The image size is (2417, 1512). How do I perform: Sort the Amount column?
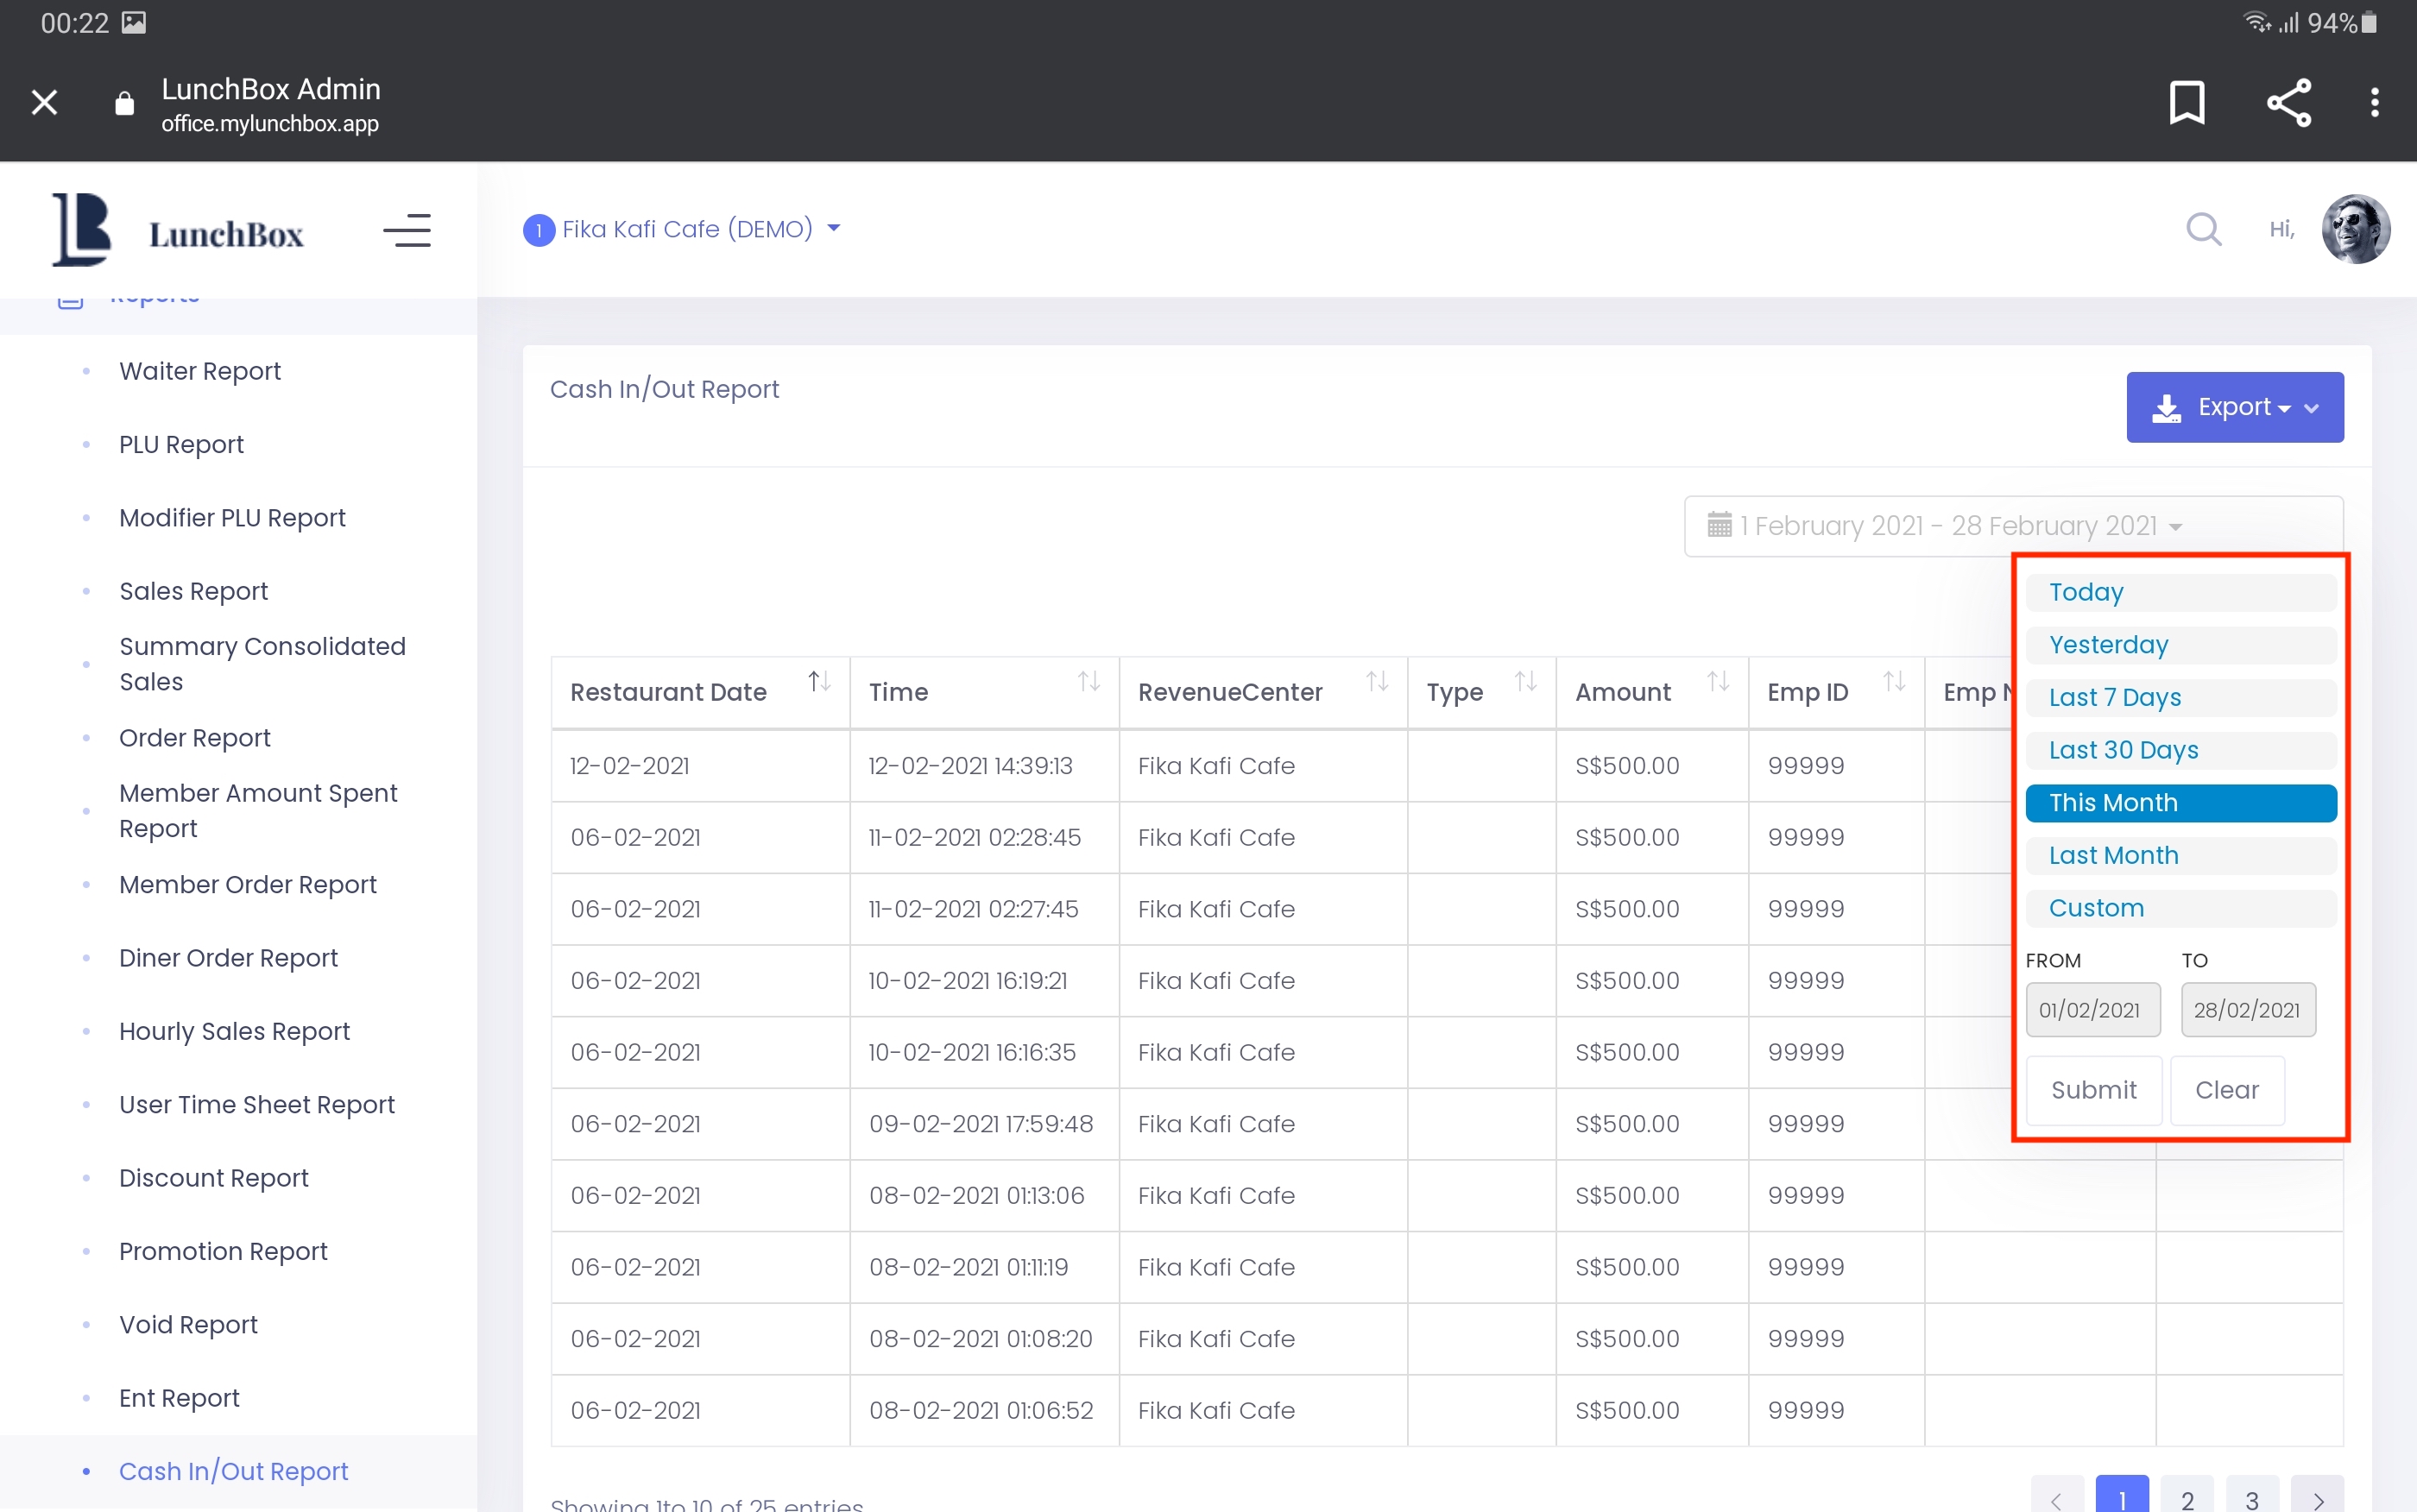pos(1717,682)
